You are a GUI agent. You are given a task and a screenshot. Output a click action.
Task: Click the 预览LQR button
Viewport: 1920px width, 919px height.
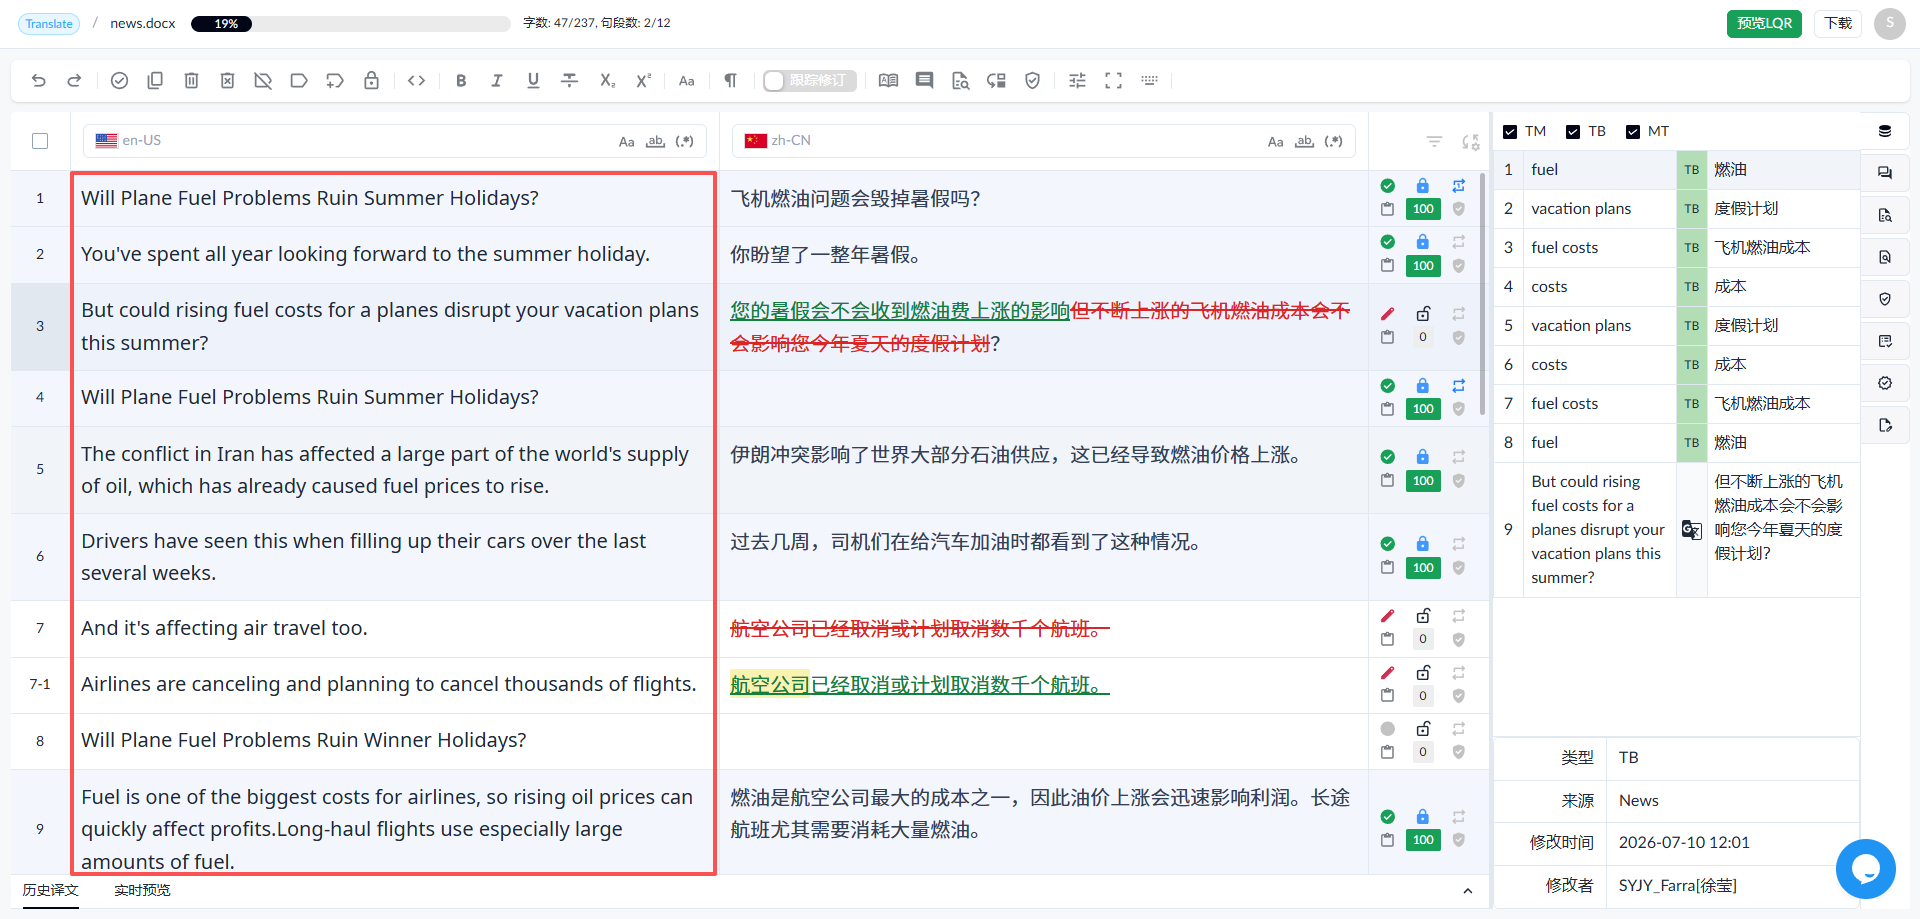tap(1764, 24)
